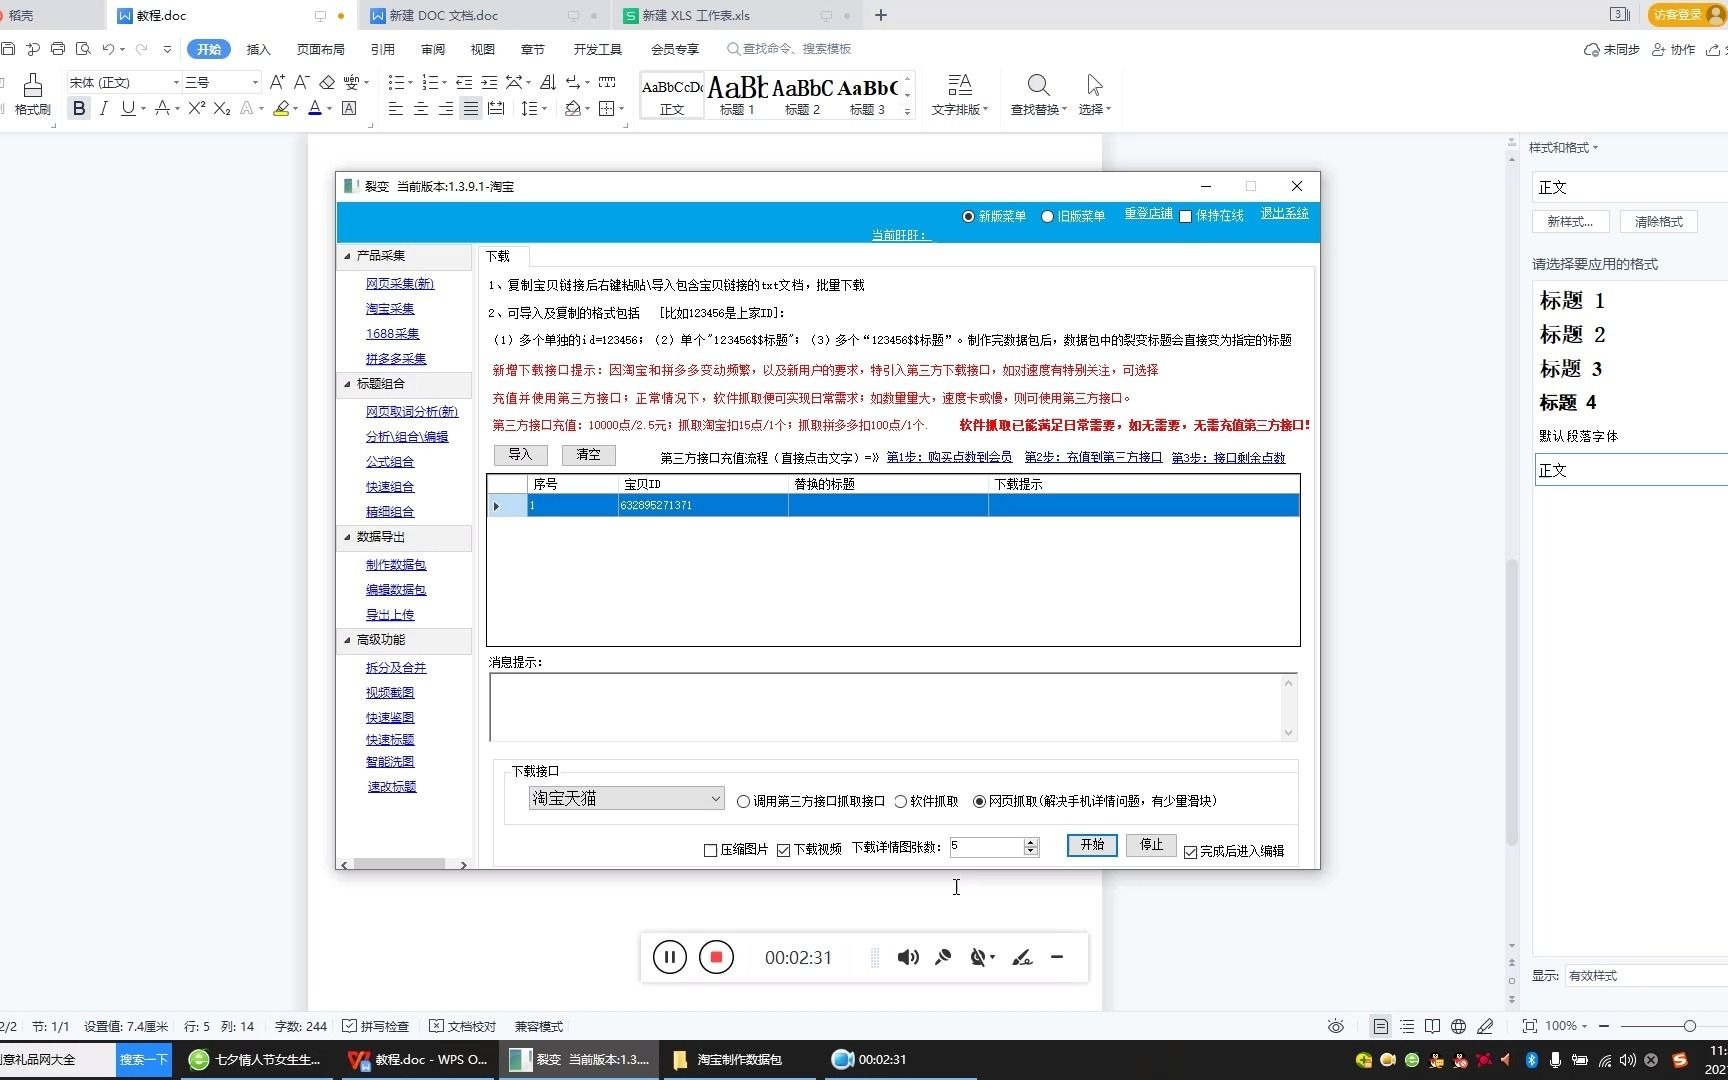Collapse 产品采集 tree section
The width and height of the screenshot is (1728, 1080).
coord(347,256)
